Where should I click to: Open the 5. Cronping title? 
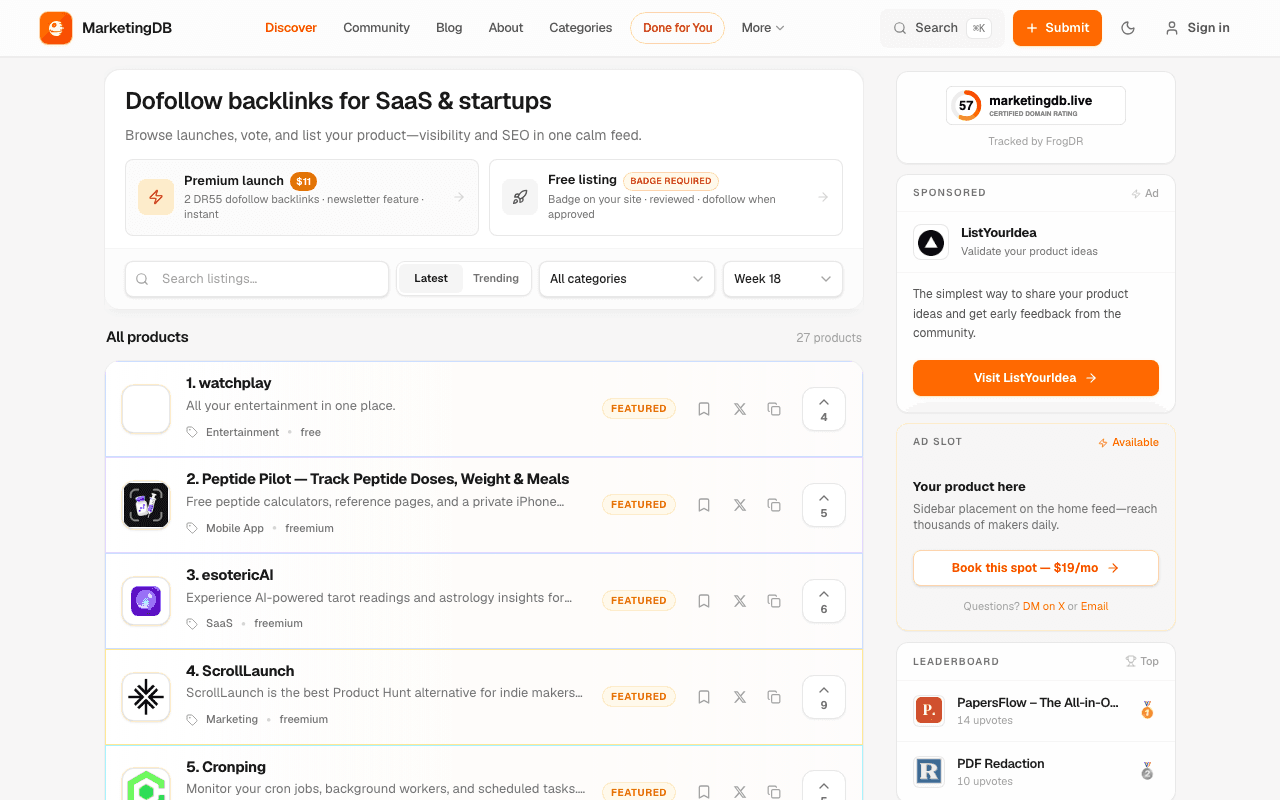click(x=226, y=767)
